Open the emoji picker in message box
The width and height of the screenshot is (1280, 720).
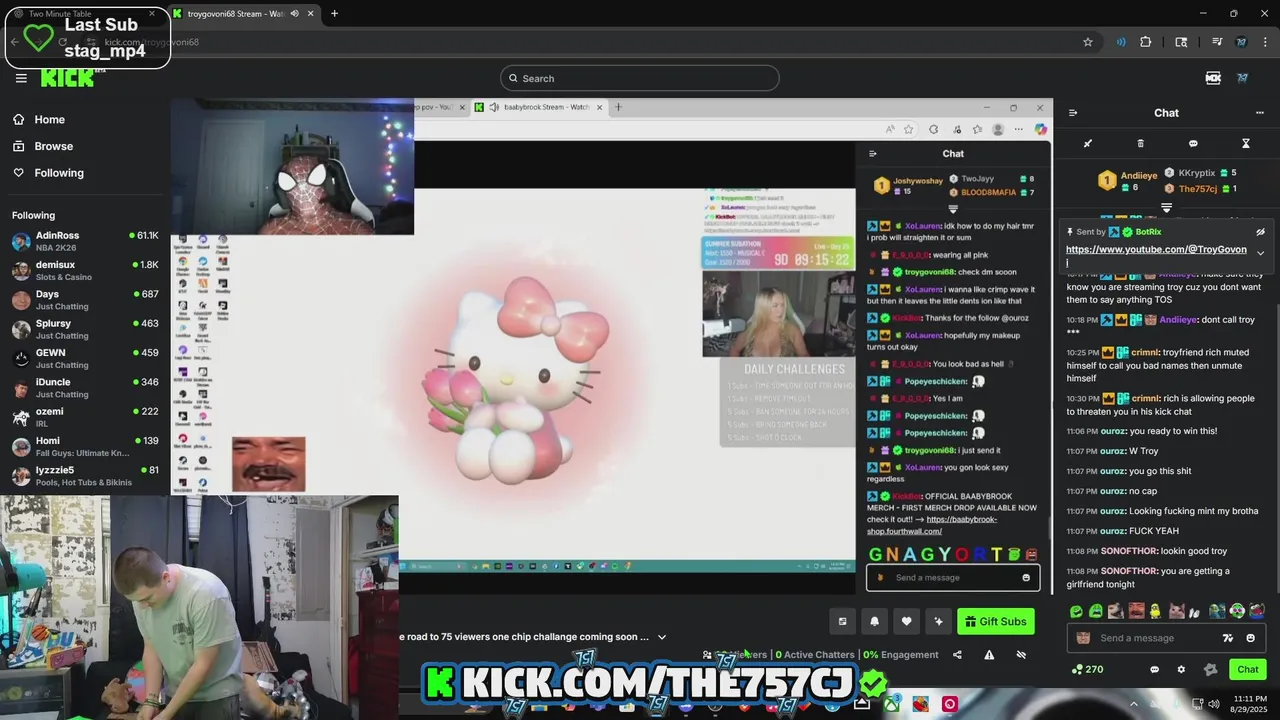tap(1250, 638)
